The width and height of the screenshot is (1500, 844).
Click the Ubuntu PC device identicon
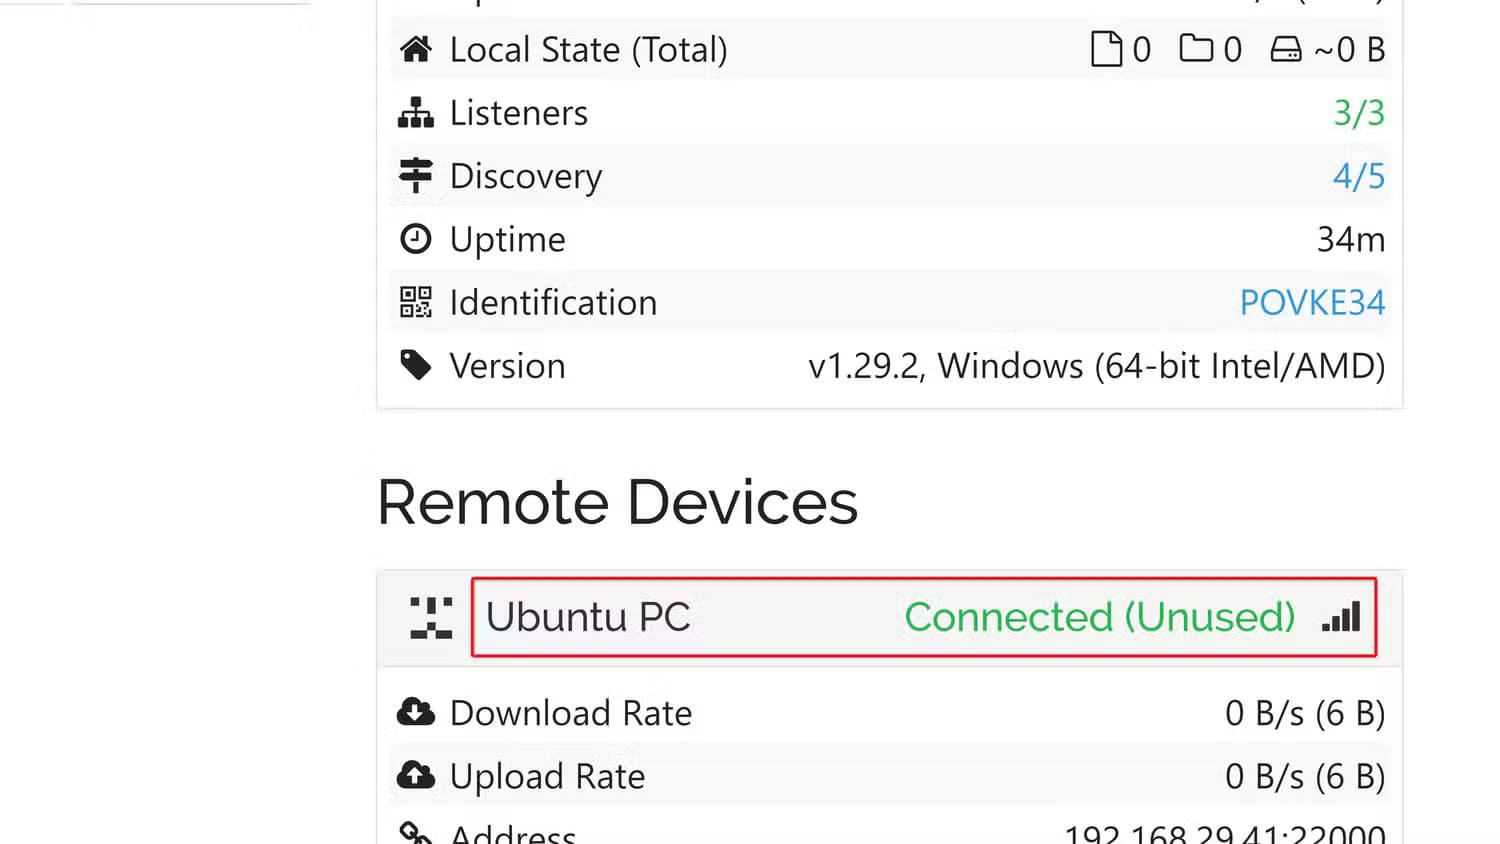tap(431, 618)
